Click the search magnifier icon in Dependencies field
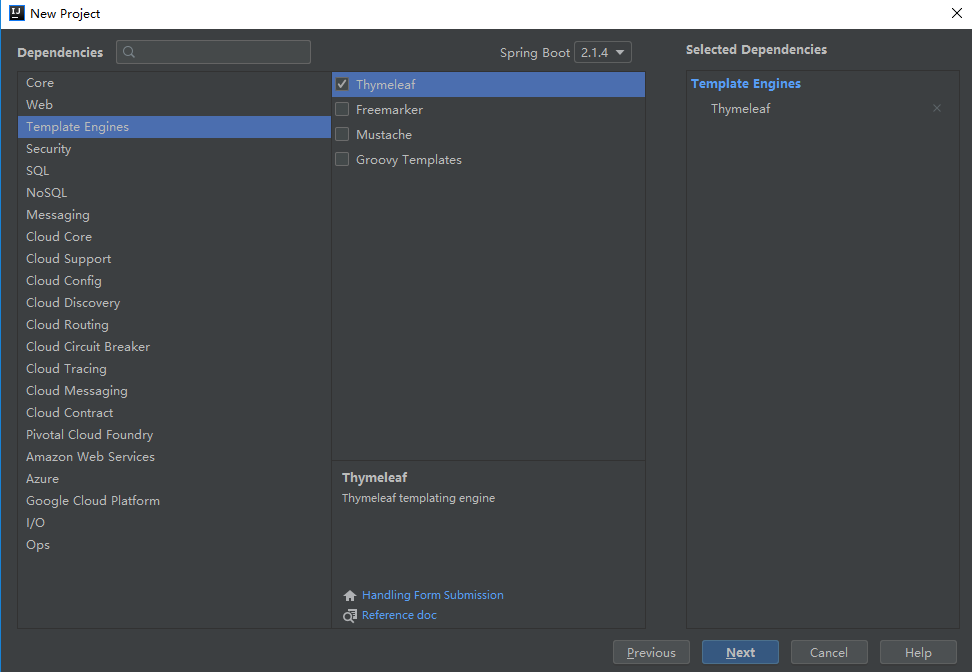The image size is (972, 672). coord(129,52)
